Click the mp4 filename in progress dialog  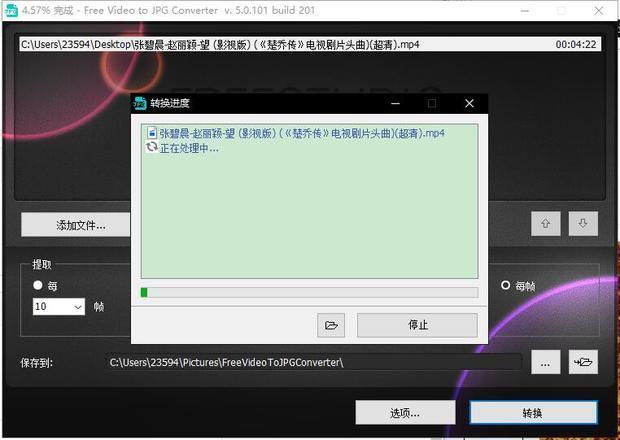point(302,133)
